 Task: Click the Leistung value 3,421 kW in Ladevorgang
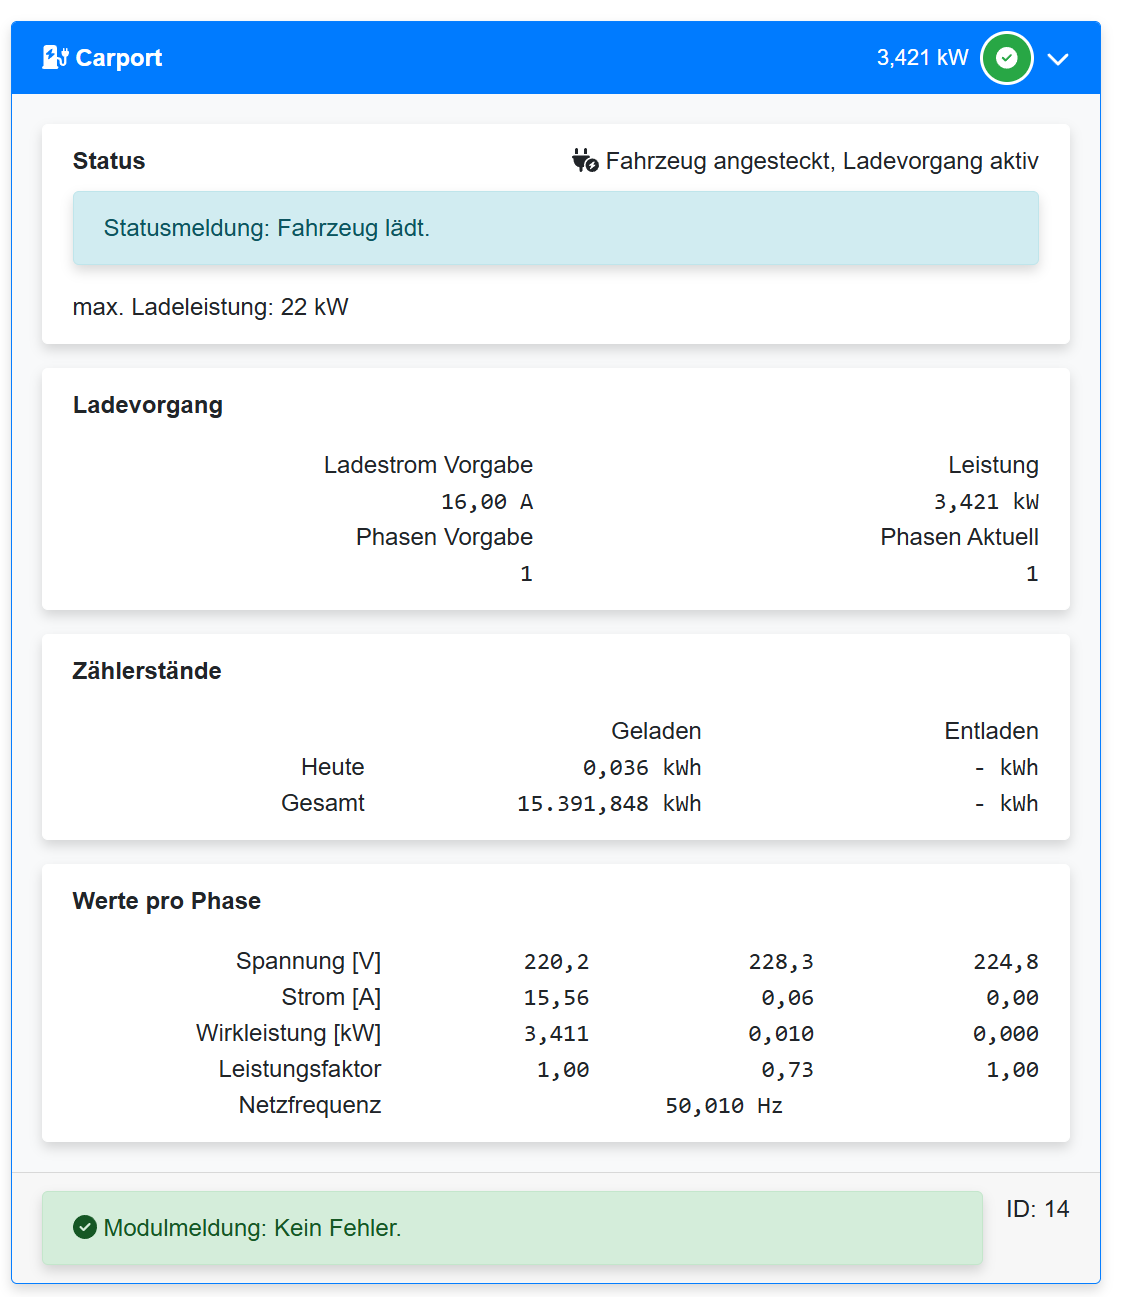(x=985, y=502)
